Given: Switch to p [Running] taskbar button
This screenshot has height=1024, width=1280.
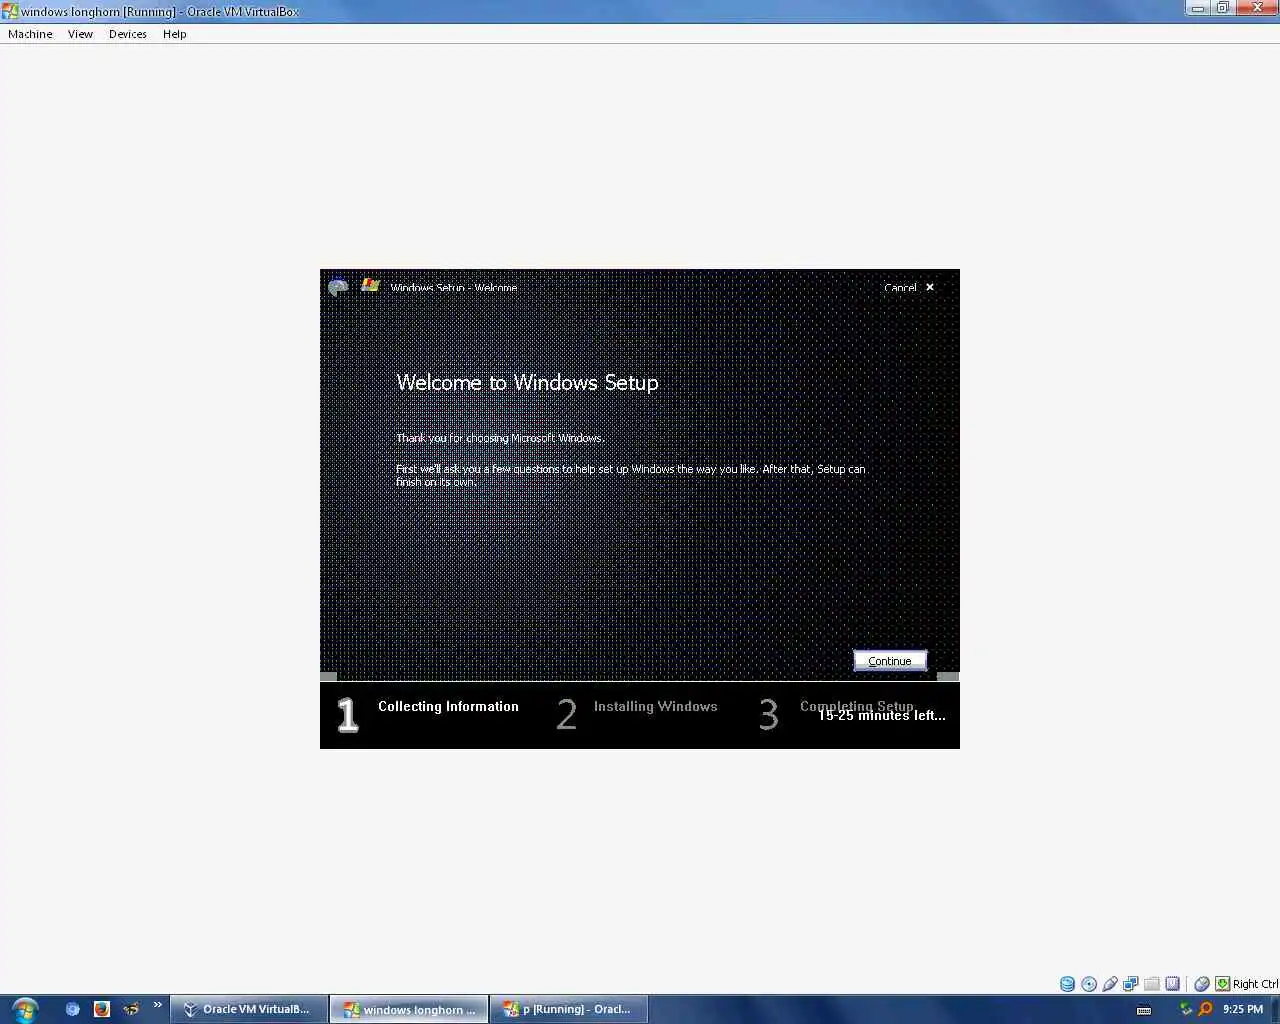Looking at the screenshot, I should click(x=569, y=1009).
